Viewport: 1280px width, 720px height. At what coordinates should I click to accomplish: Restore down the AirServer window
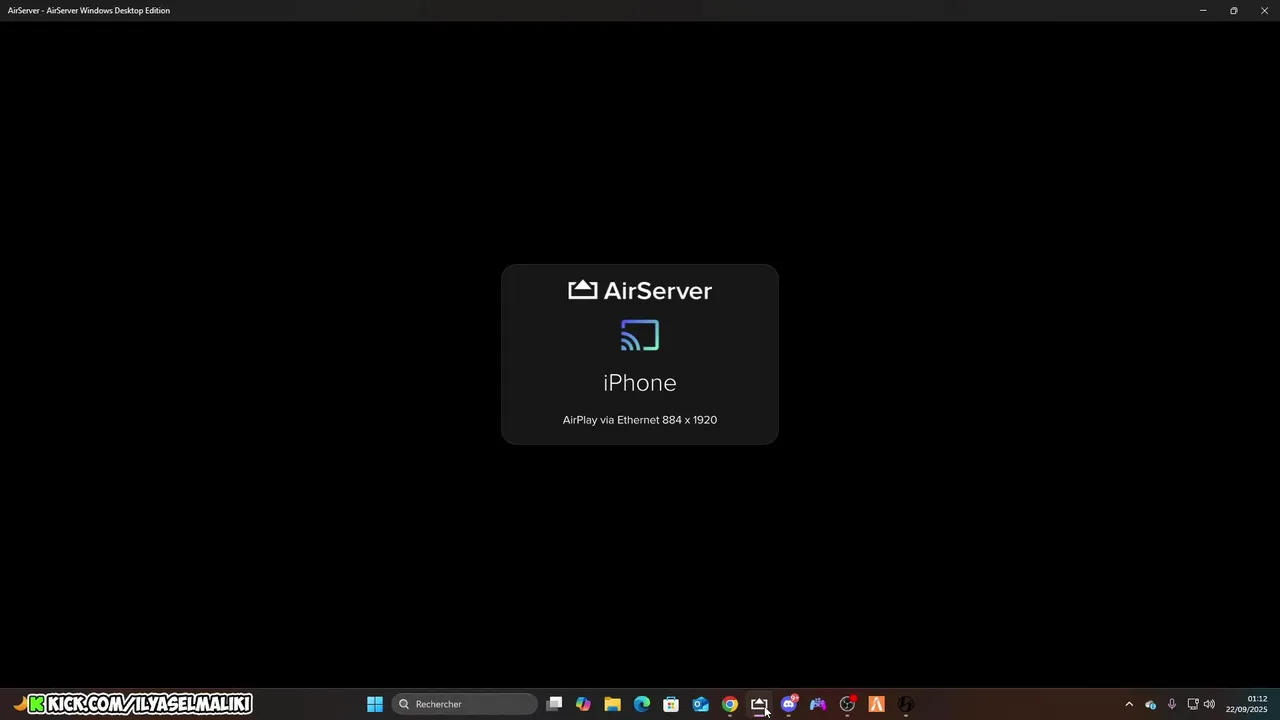[1233, 10]
